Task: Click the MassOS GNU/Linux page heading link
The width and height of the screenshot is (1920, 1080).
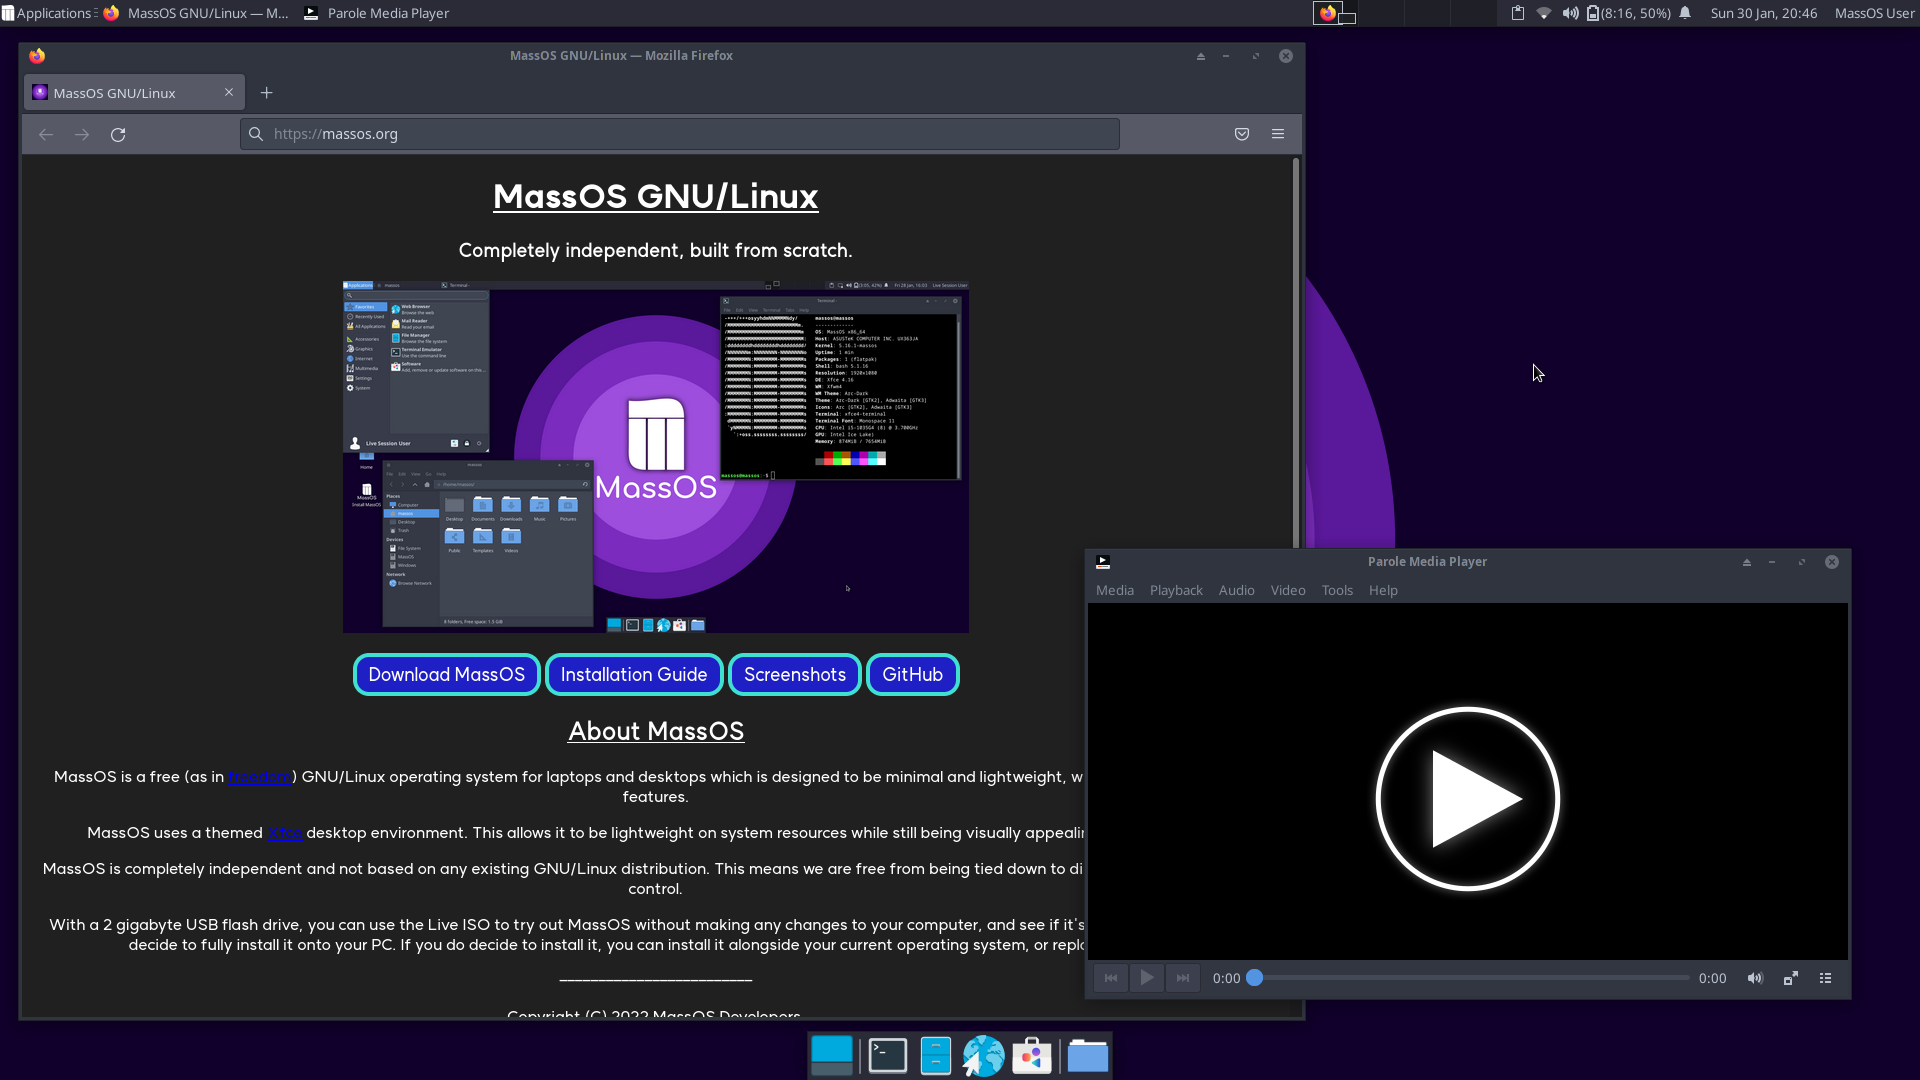Action: (x=655, y=196)
